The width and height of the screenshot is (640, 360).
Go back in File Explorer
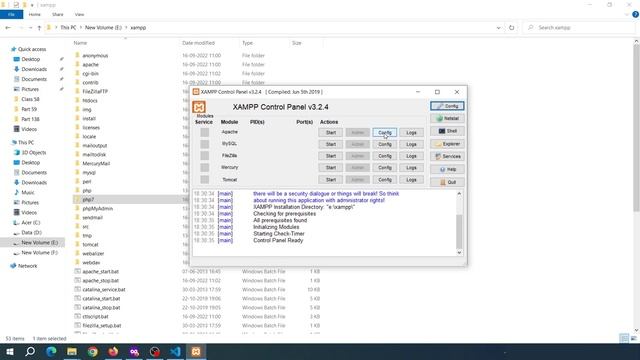coord(8,28)
